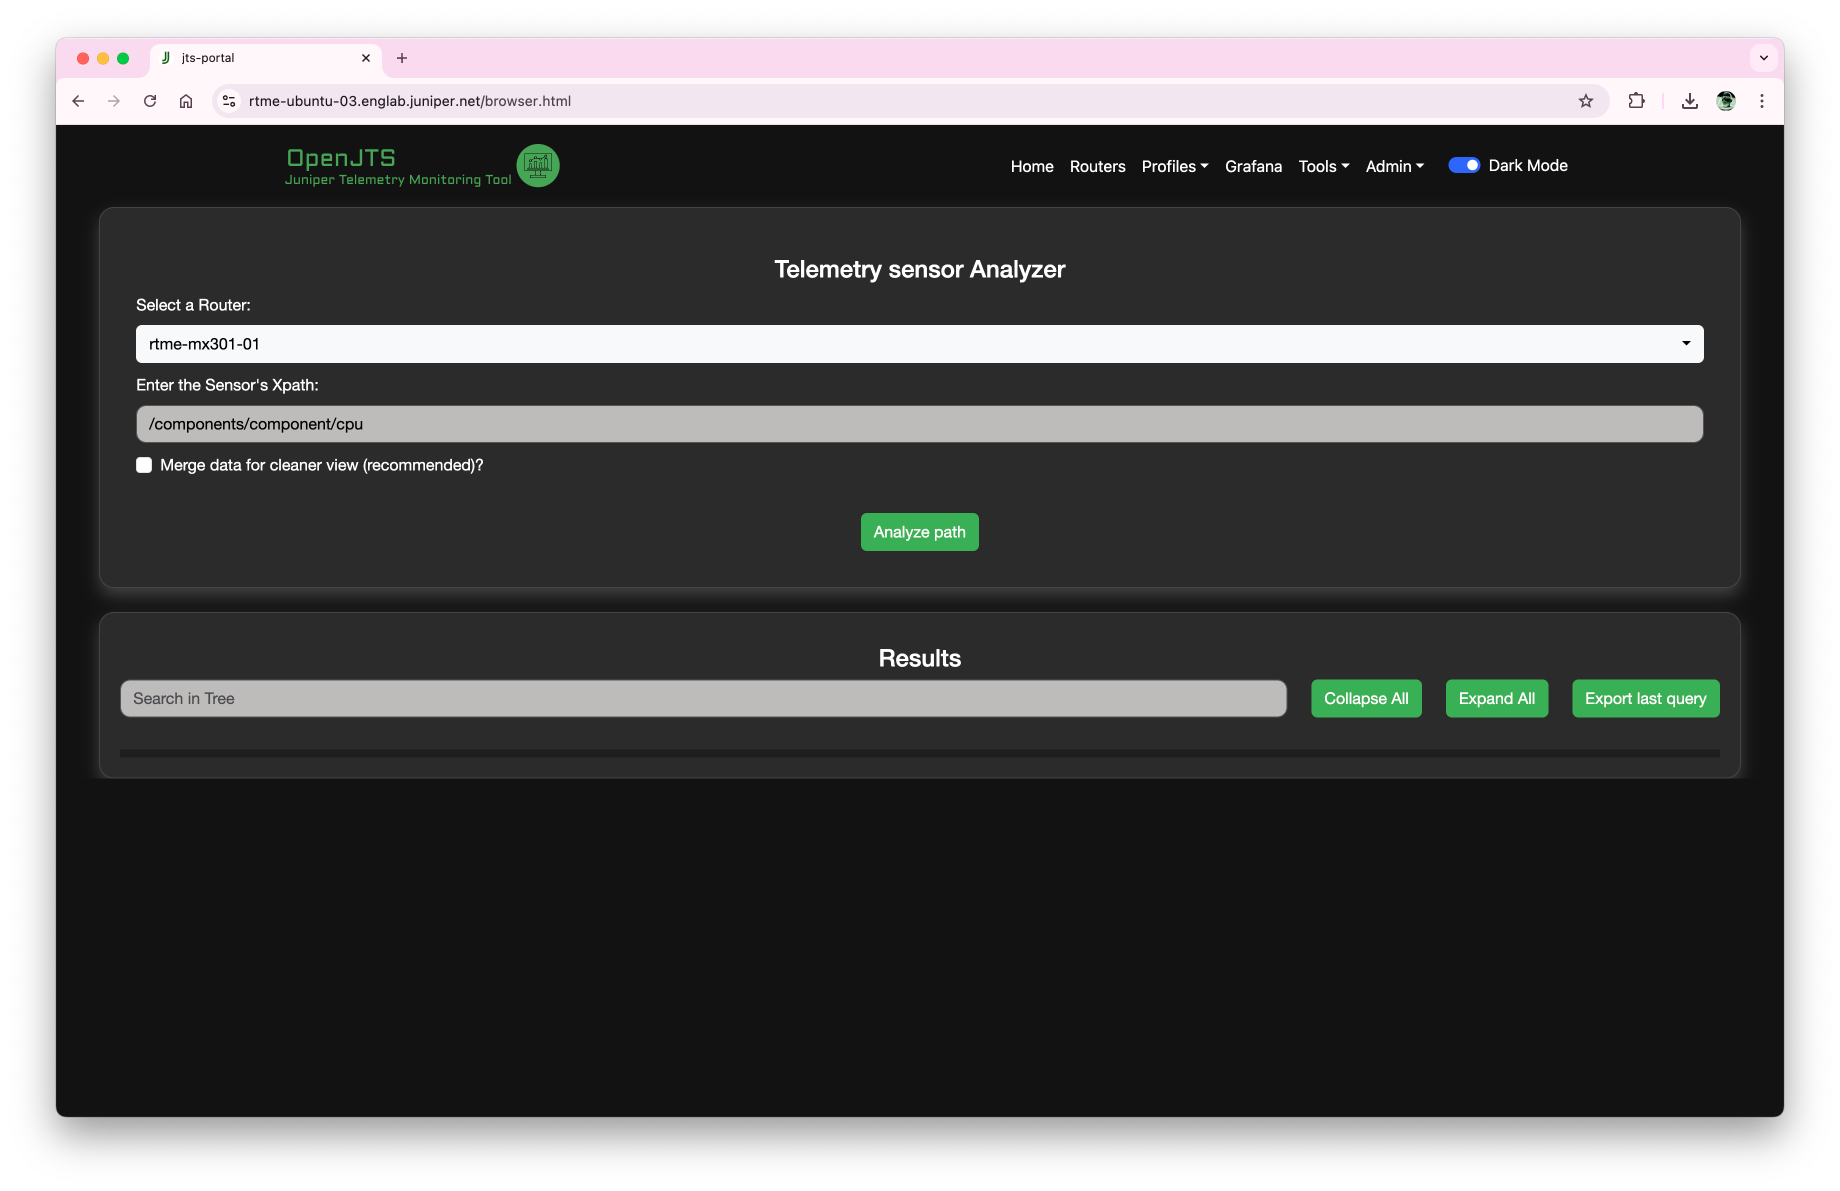This screenshot has width=1840, height=1191.
Task: Expand the Tools dropdown menu
Action: click(x=1323, y=166)
